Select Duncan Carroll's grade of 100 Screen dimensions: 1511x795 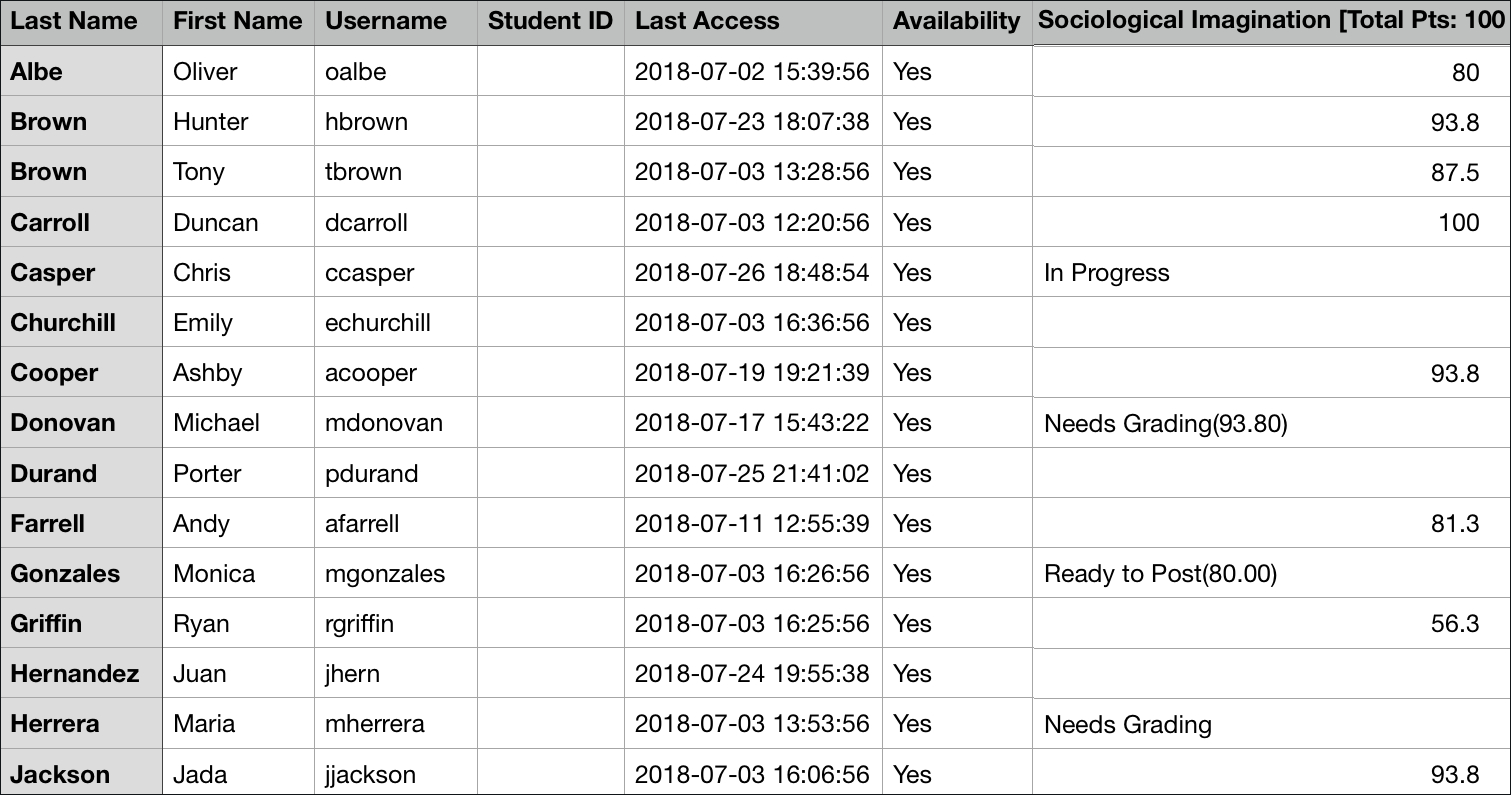pyautogui.click(x=1458, y=222)
